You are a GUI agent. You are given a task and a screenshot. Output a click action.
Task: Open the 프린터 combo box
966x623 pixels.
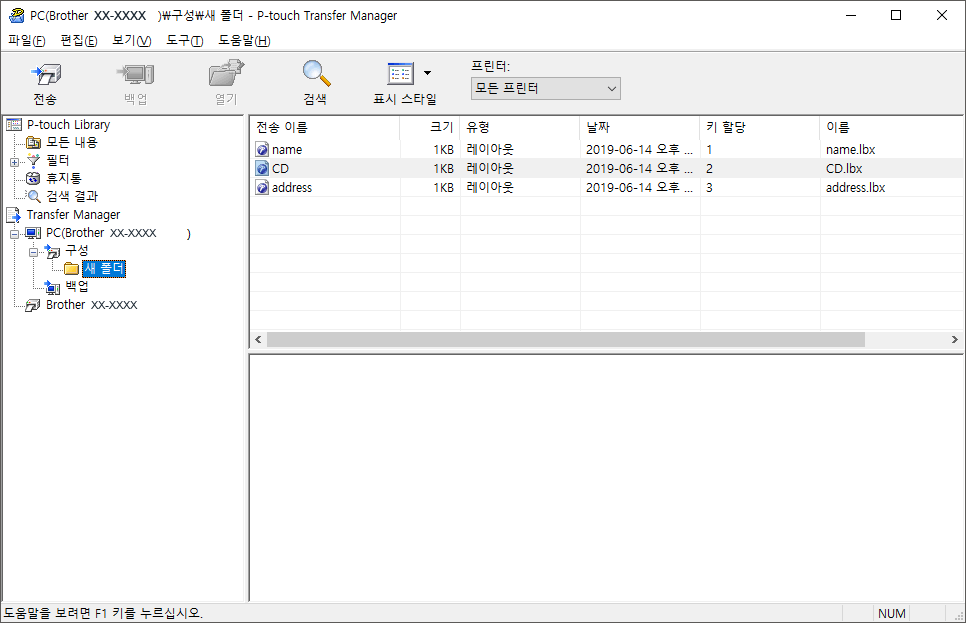point(545,88)
